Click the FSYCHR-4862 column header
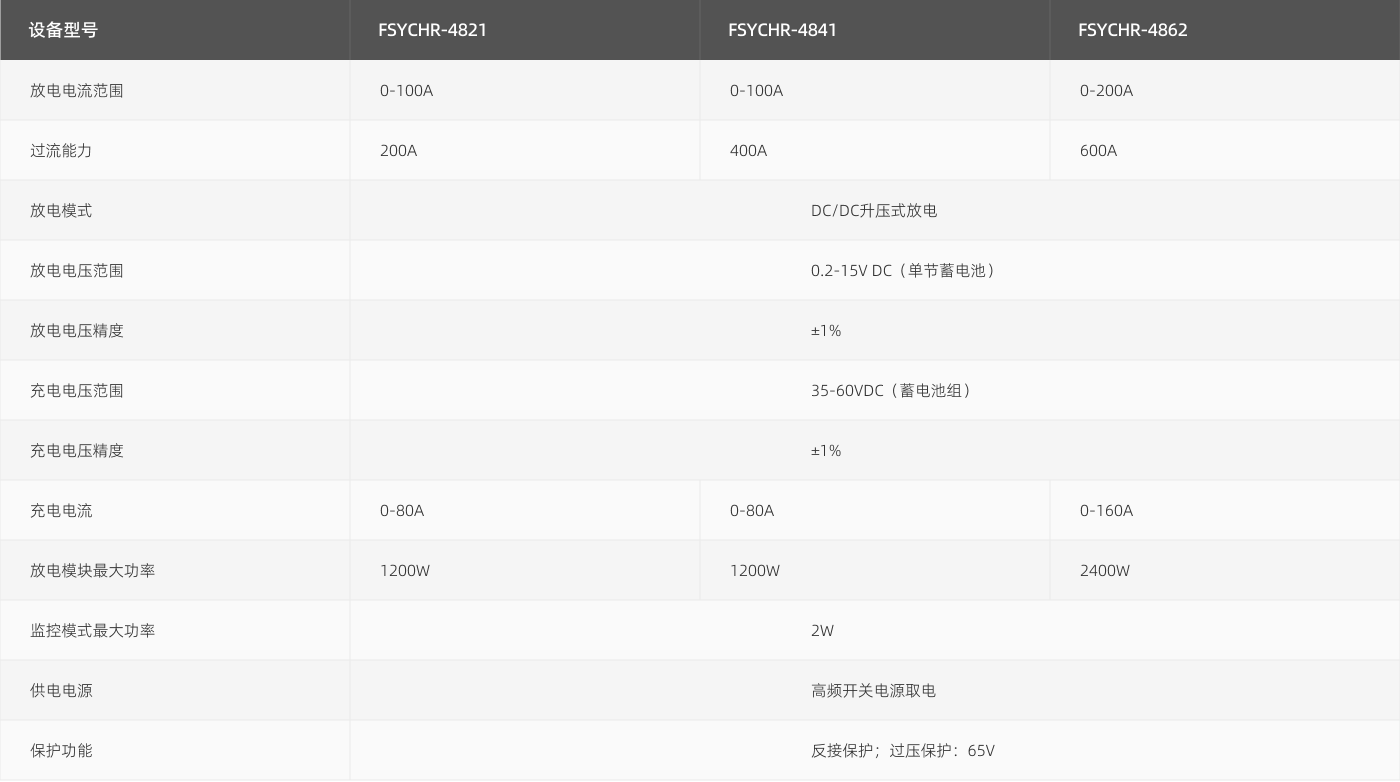 [x=1132, y=30]
